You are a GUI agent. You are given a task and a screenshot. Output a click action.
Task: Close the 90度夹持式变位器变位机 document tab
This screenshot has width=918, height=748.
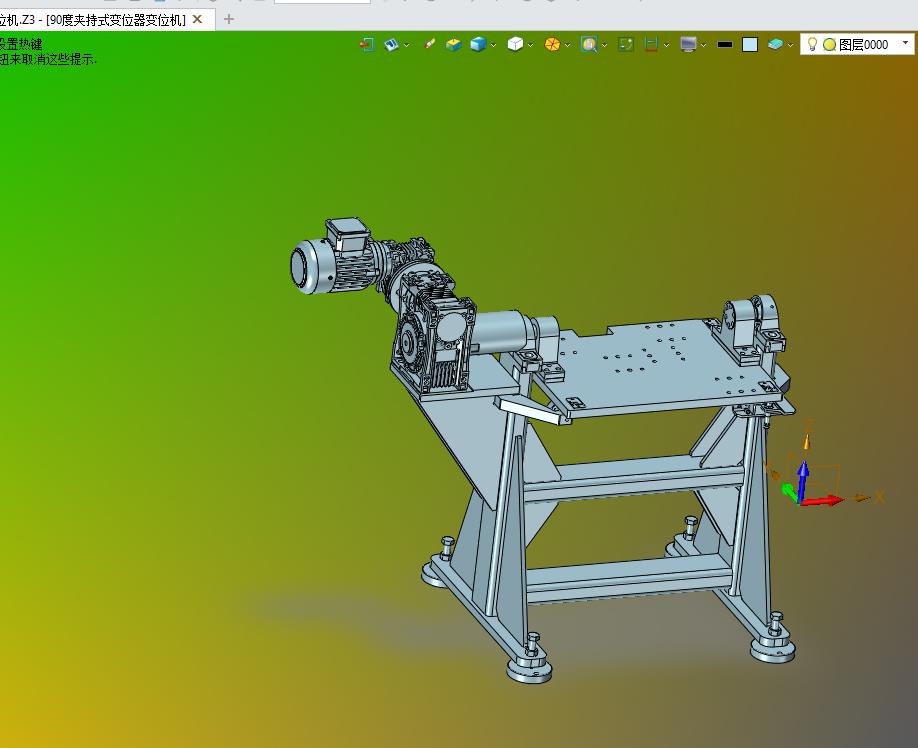pos(197,19)
